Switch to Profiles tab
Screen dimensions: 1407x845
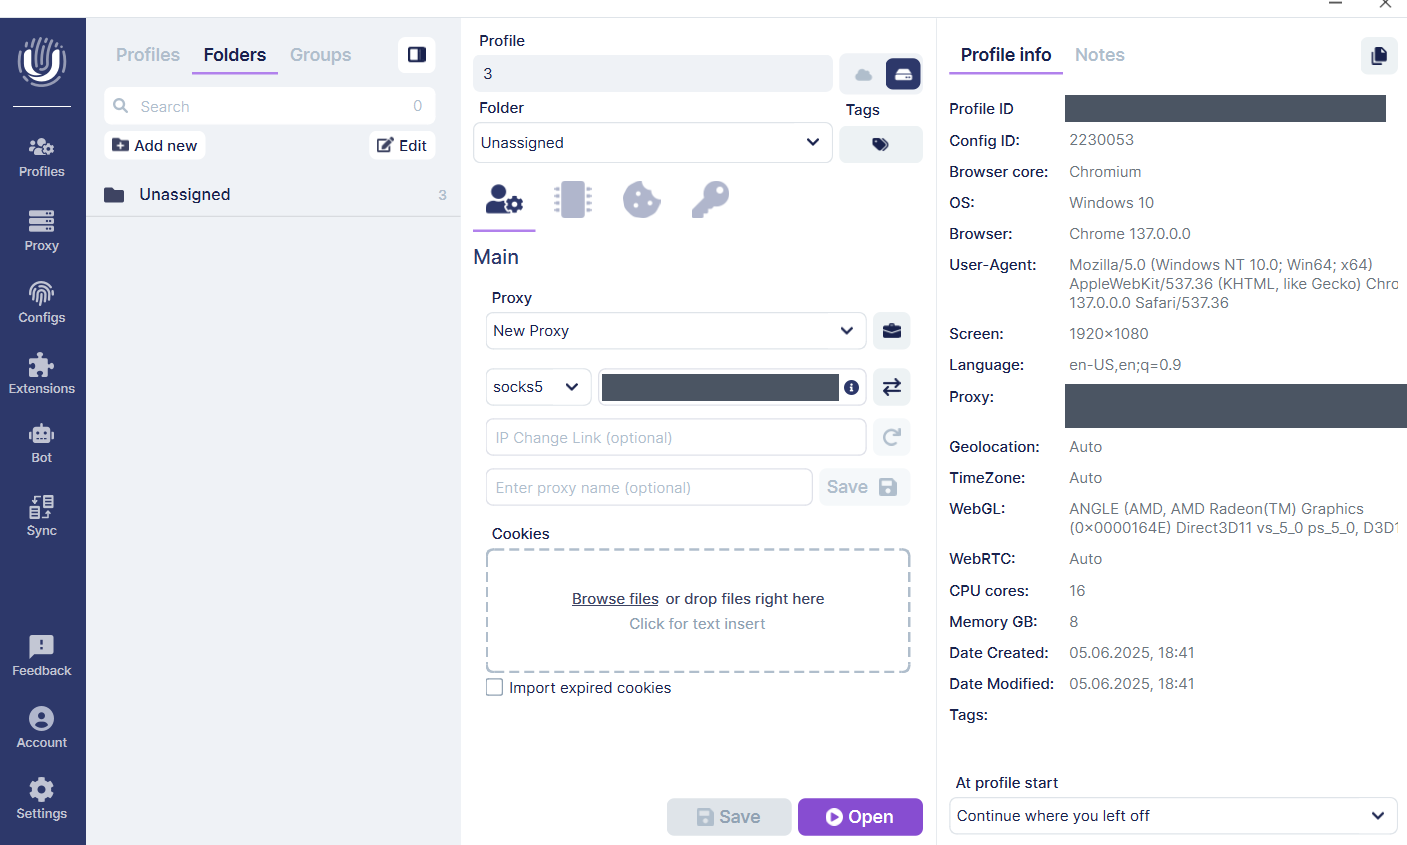pyautogui.click(x=148, y=55)
